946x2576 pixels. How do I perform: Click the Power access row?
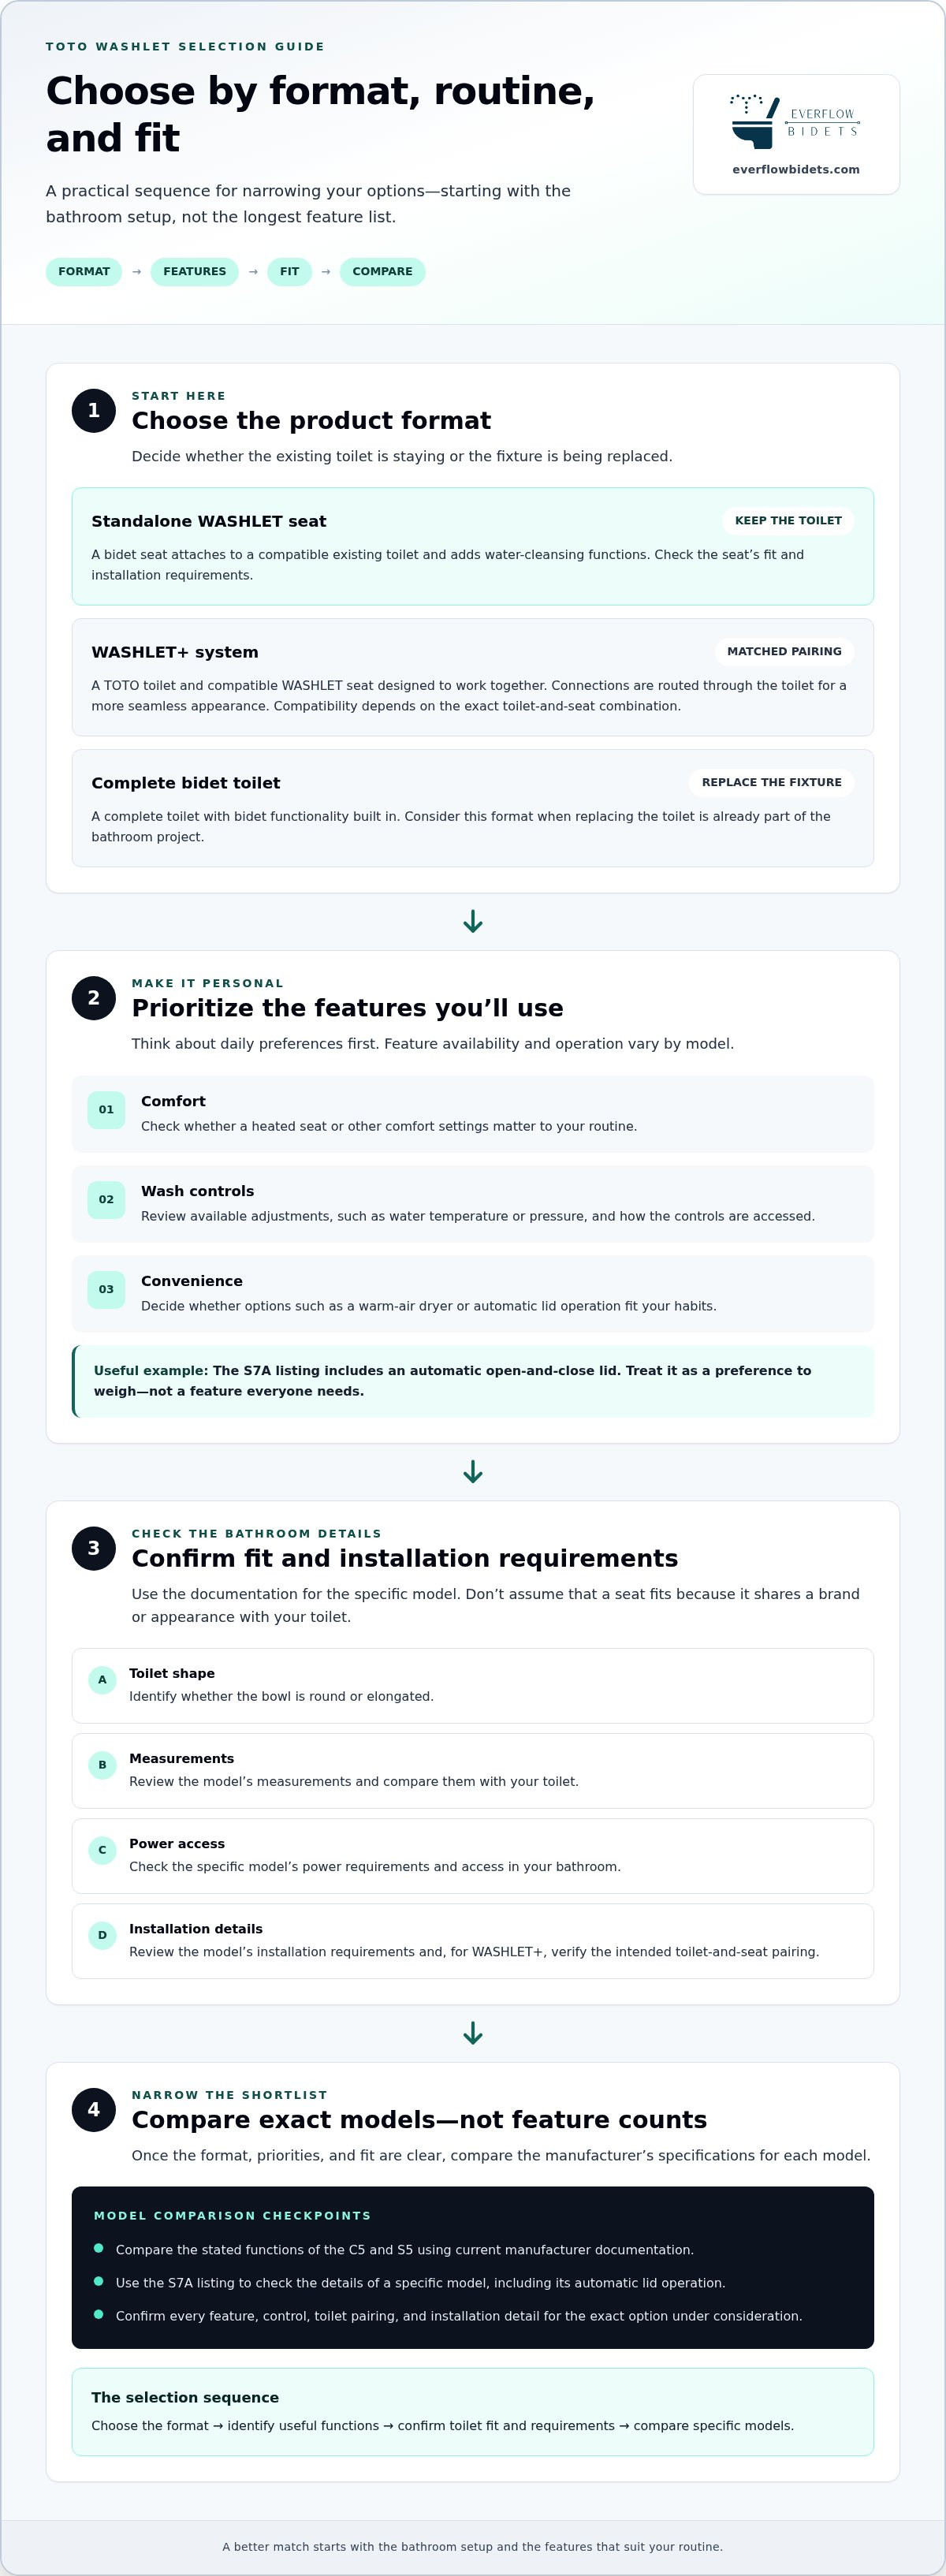click(473, 1856)
